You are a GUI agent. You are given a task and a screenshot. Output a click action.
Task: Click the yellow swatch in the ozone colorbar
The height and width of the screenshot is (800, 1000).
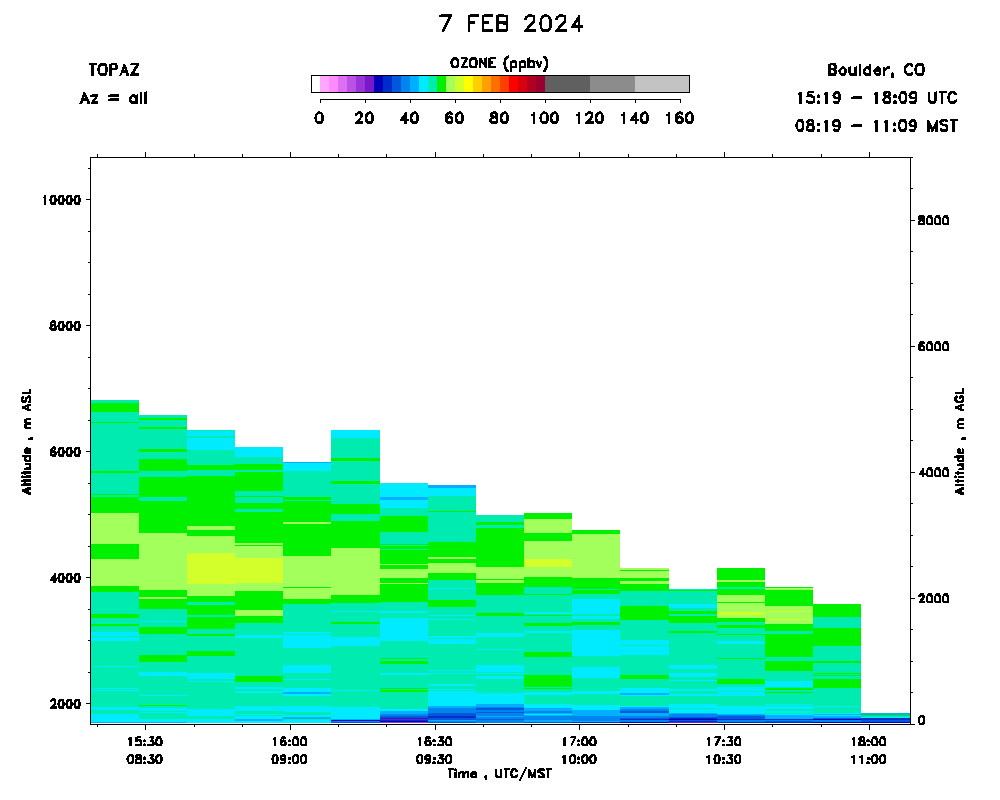pyautogui.click(x=469, y=84)
